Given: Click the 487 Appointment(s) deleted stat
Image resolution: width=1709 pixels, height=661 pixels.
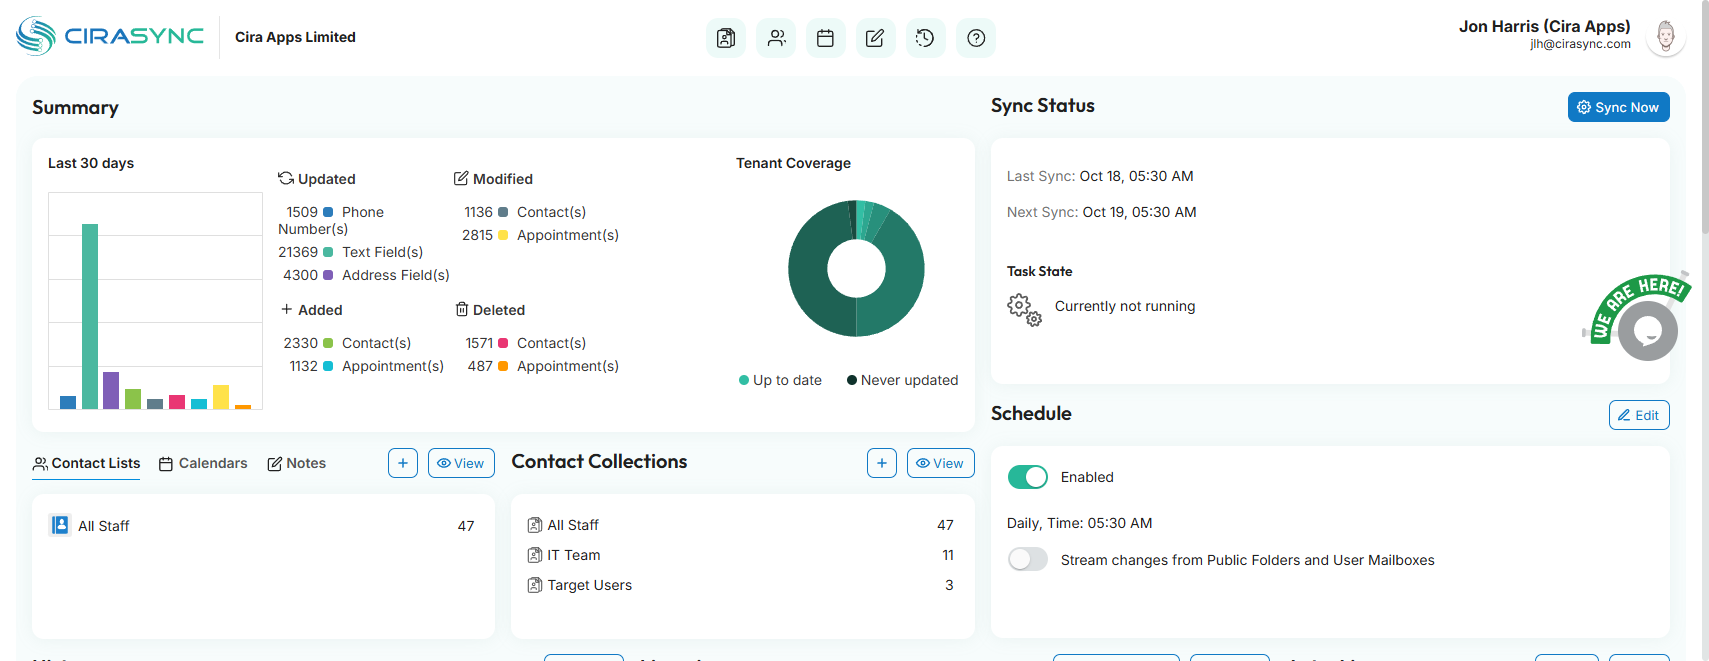Looking at the screenshot, I should pos(543,366).
